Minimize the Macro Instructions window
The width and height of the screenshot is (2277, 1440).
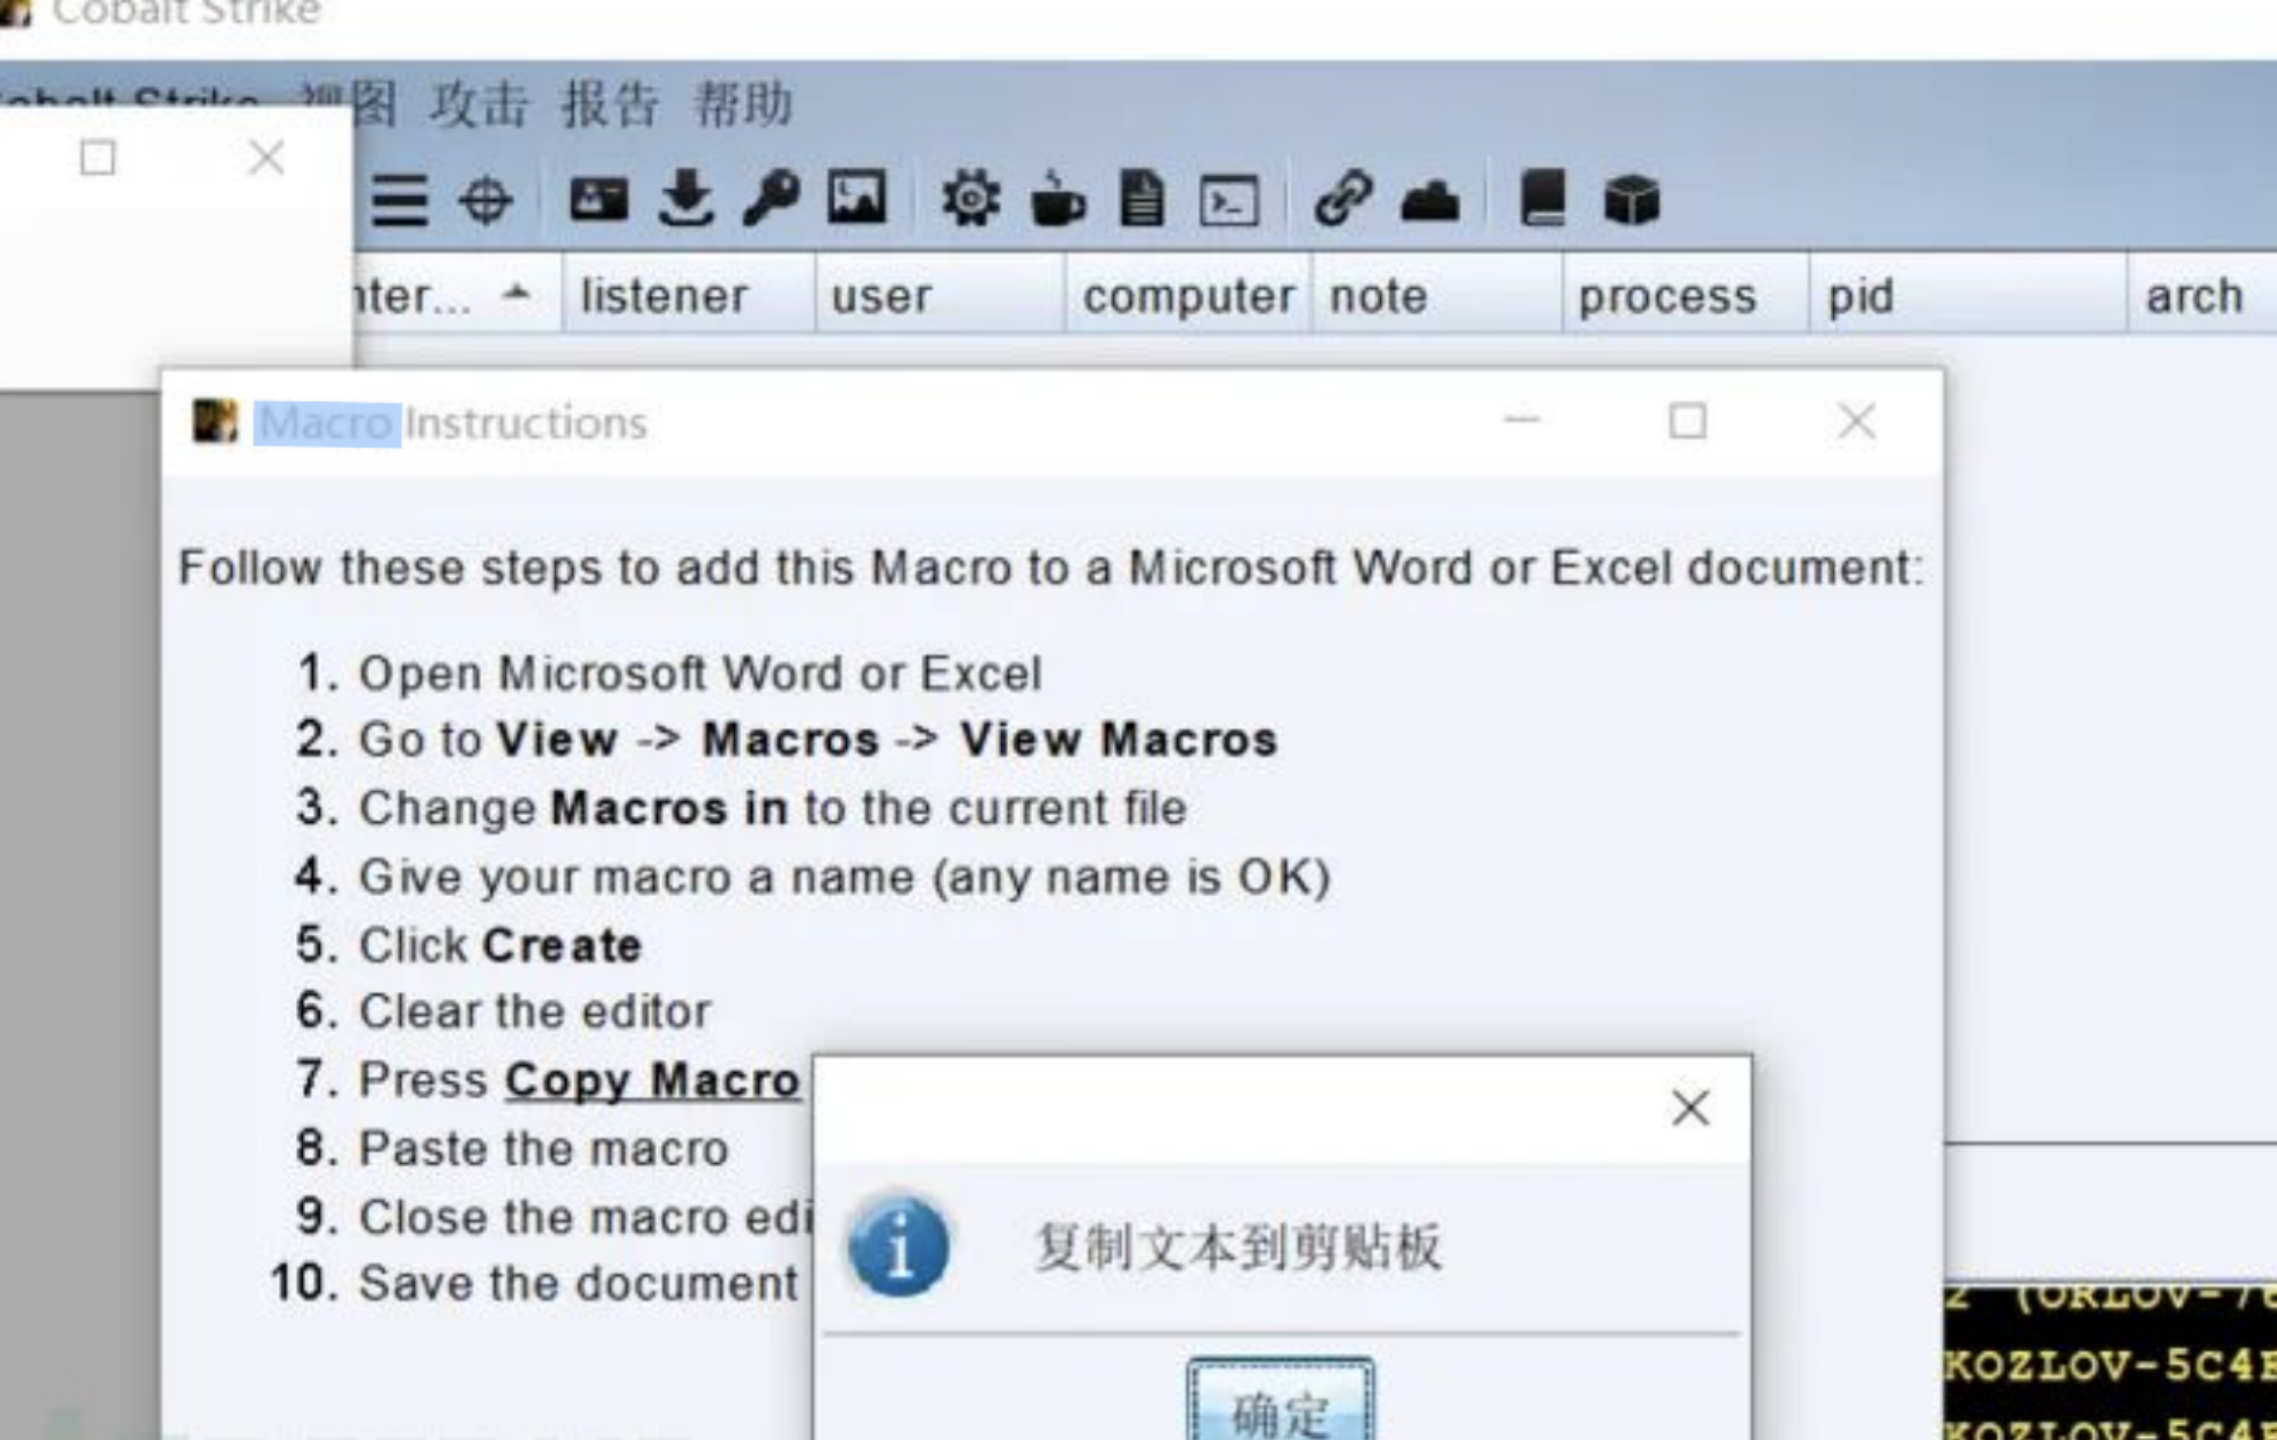(x=1522, y=421)
